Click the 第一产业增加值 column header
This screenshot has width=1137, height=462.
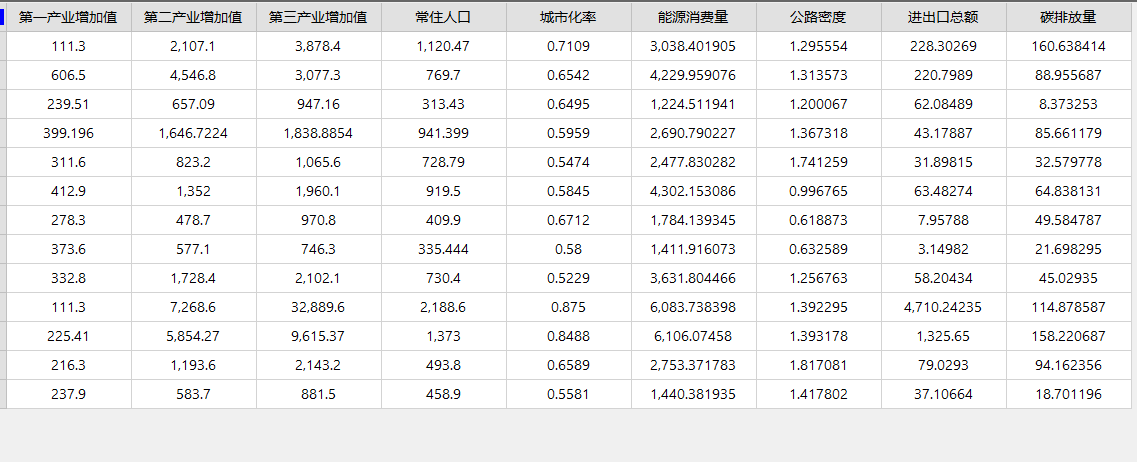(69, 17)
